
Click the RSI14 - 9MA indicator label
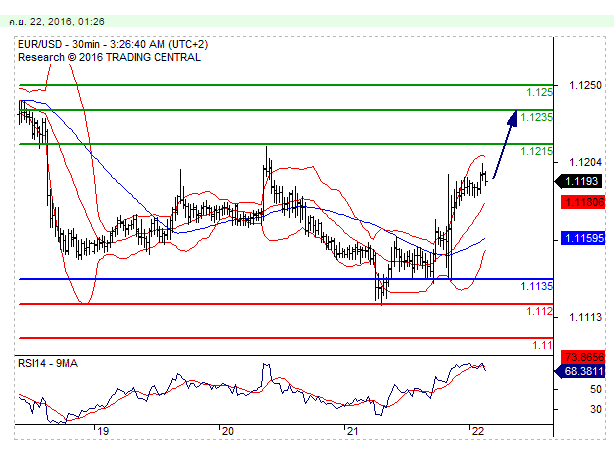point(48,364)
